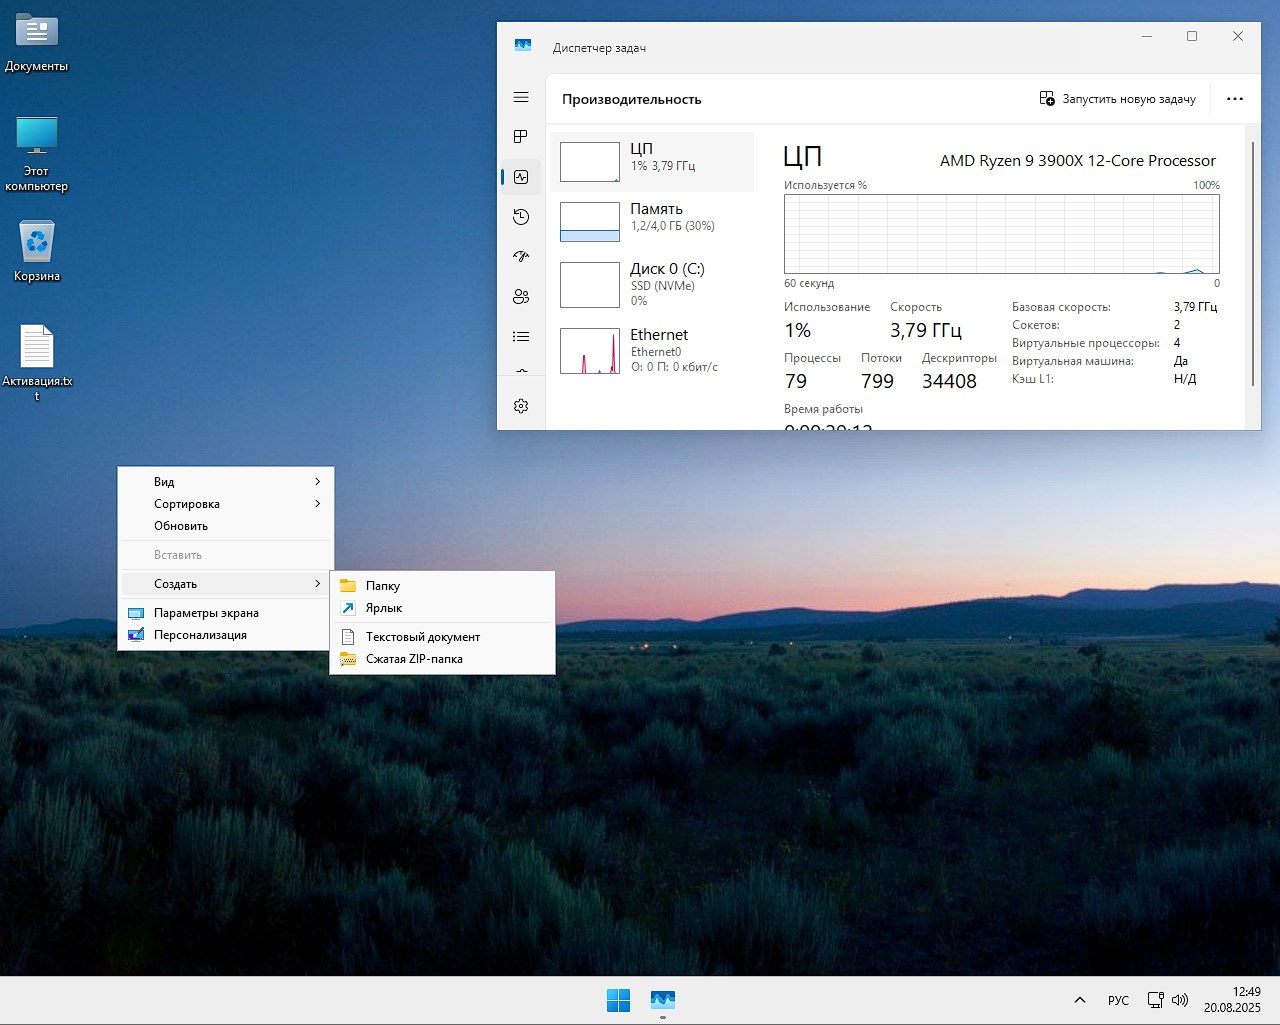This screenshot has width=1280, height=1025.
Task: Open the Processes page in the sidebar
Action: (x=521, y=136)
